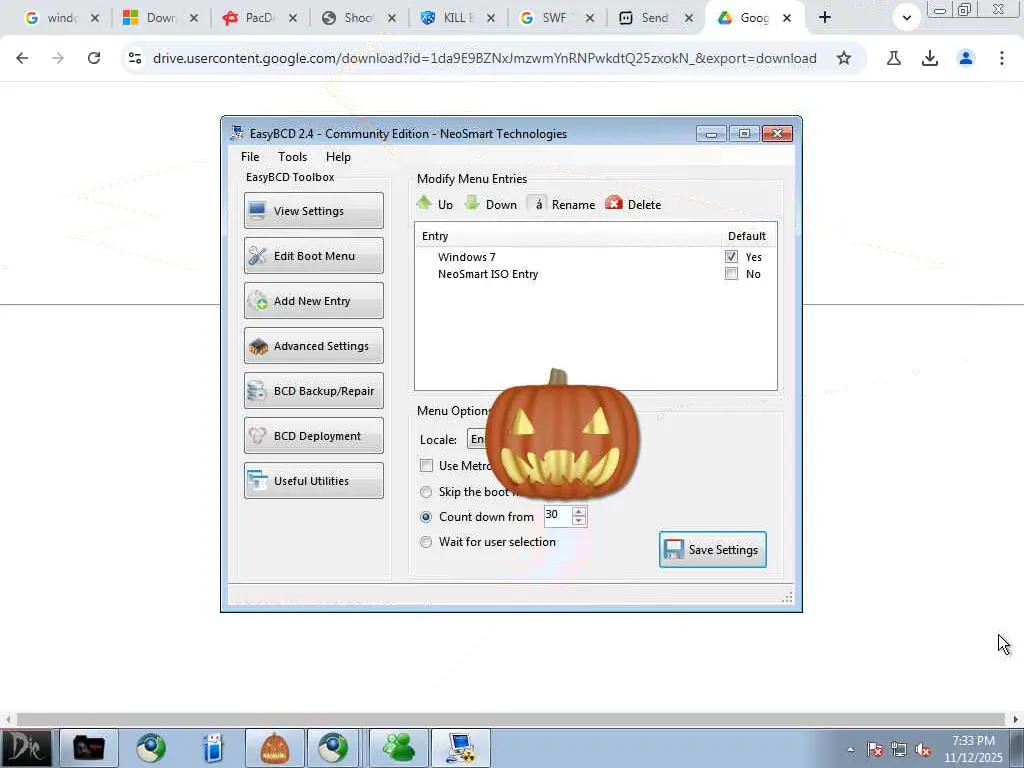Click the floating pumpkin image
The image size is (1024, 768).
point(562,436)
